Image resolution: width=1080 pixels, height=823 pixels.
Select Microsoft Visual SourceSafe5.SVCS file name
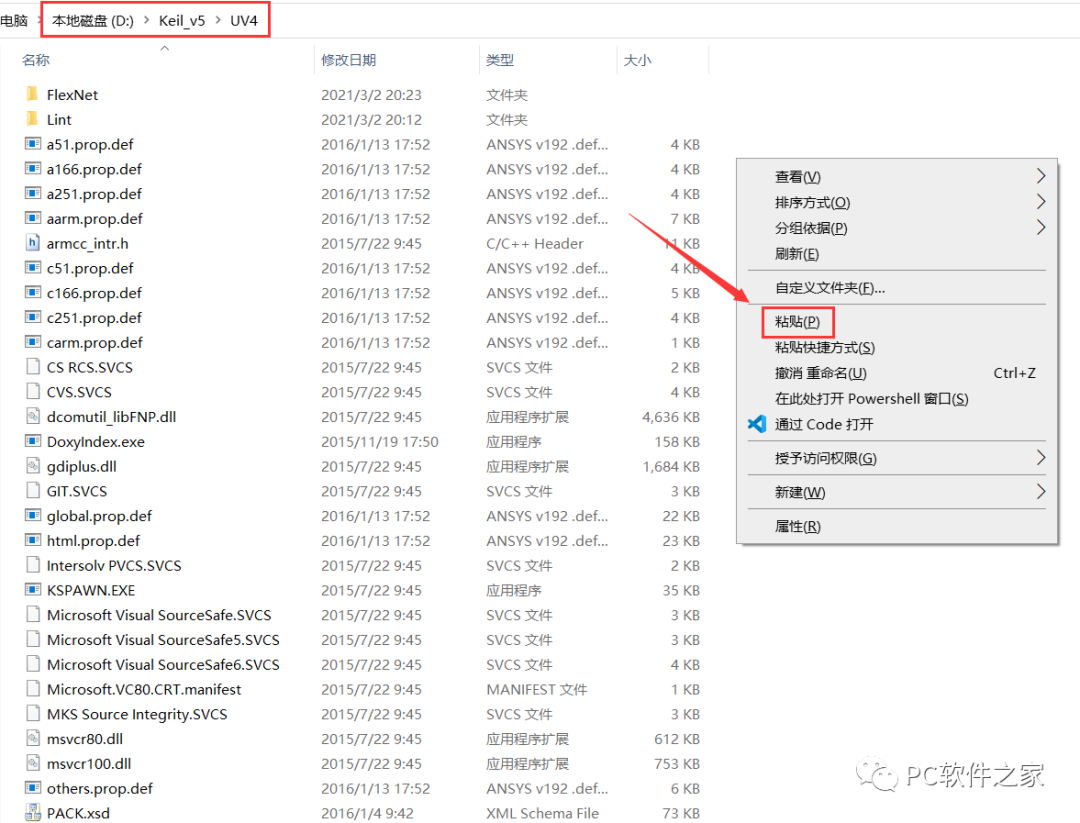(163, 640)
